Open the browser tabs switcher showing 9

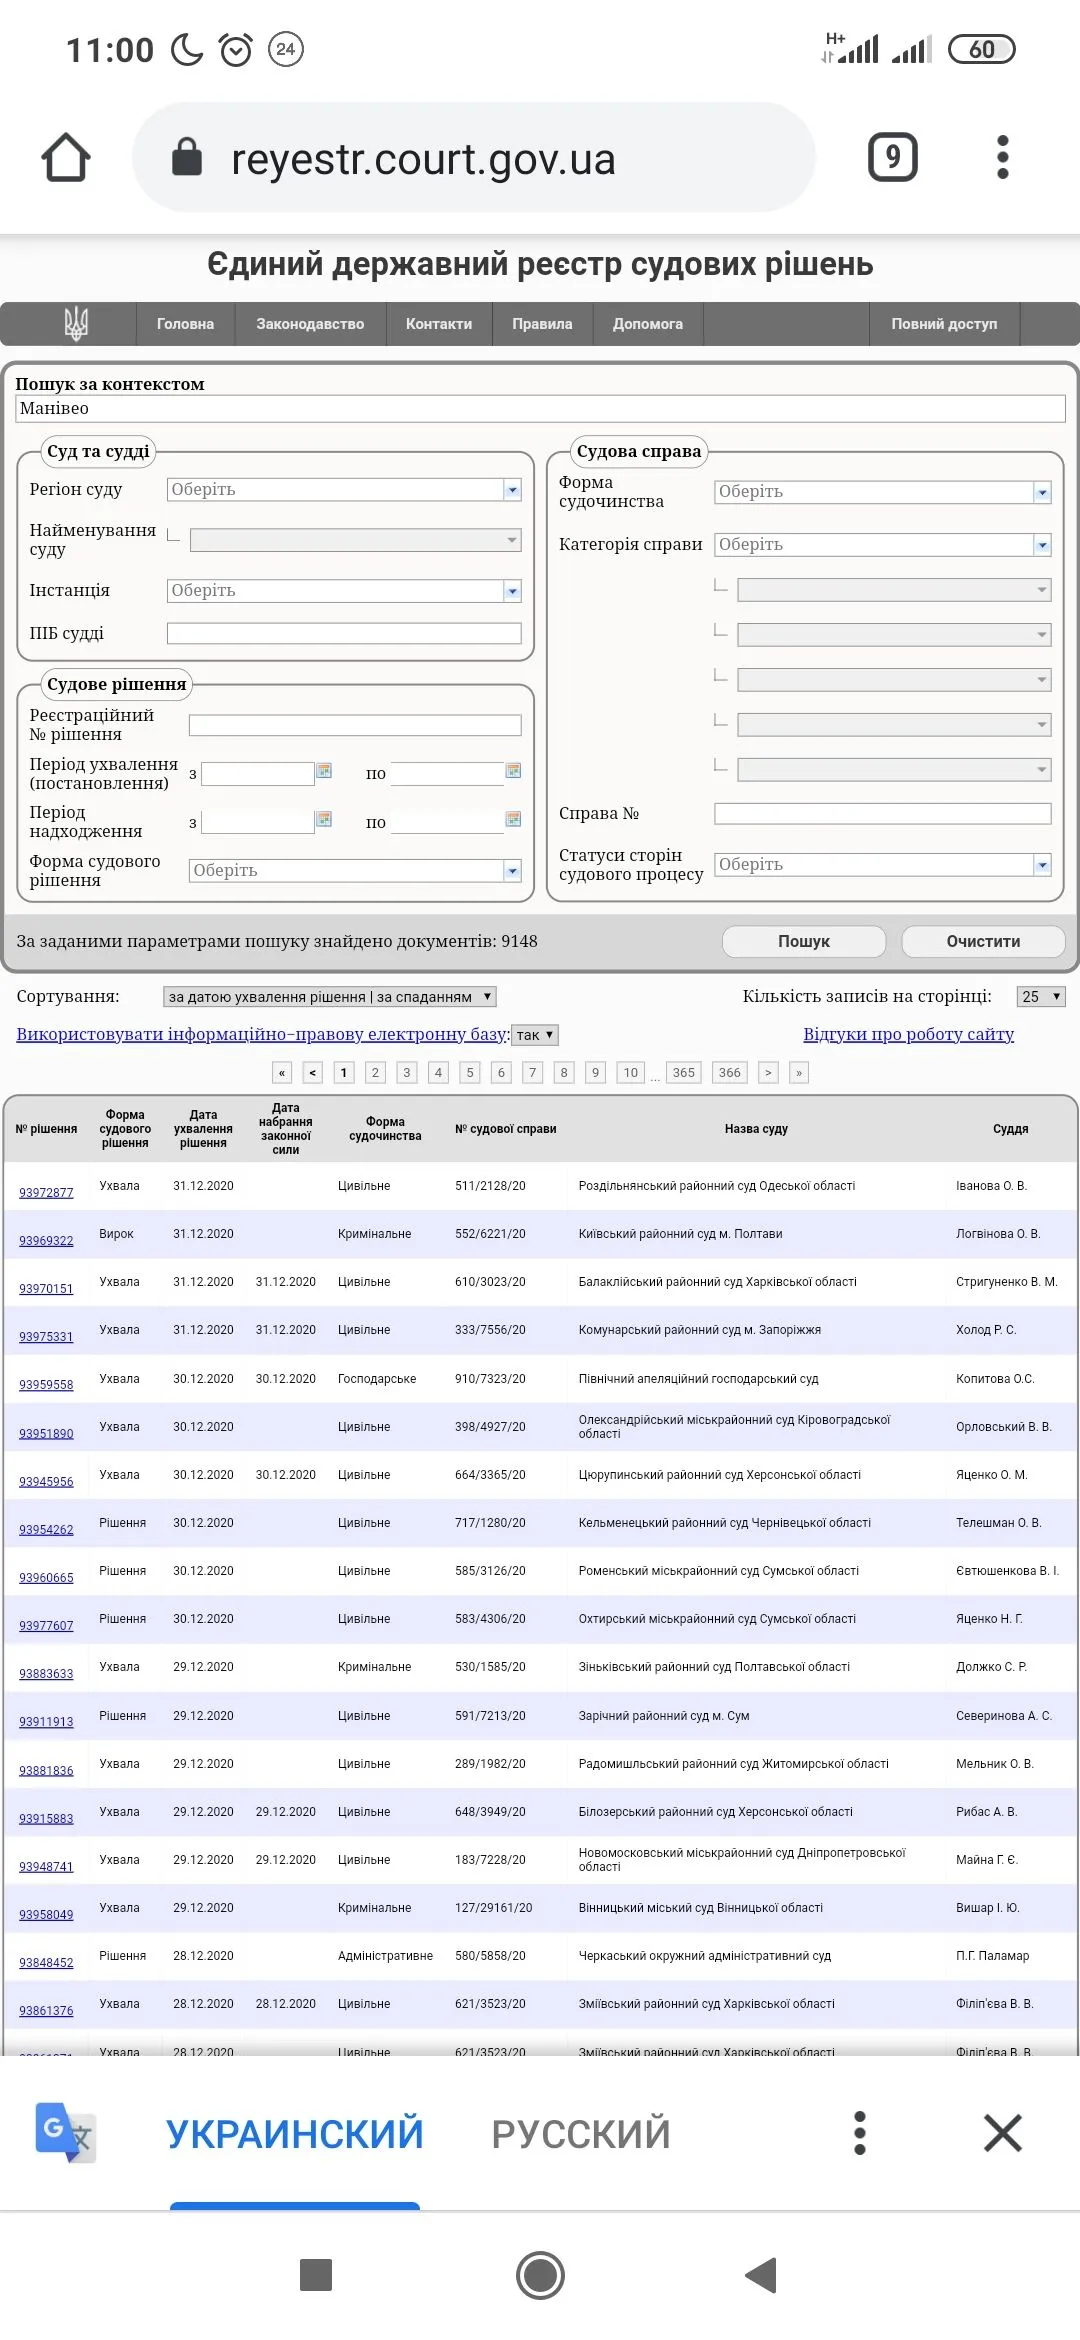(892, 158)
